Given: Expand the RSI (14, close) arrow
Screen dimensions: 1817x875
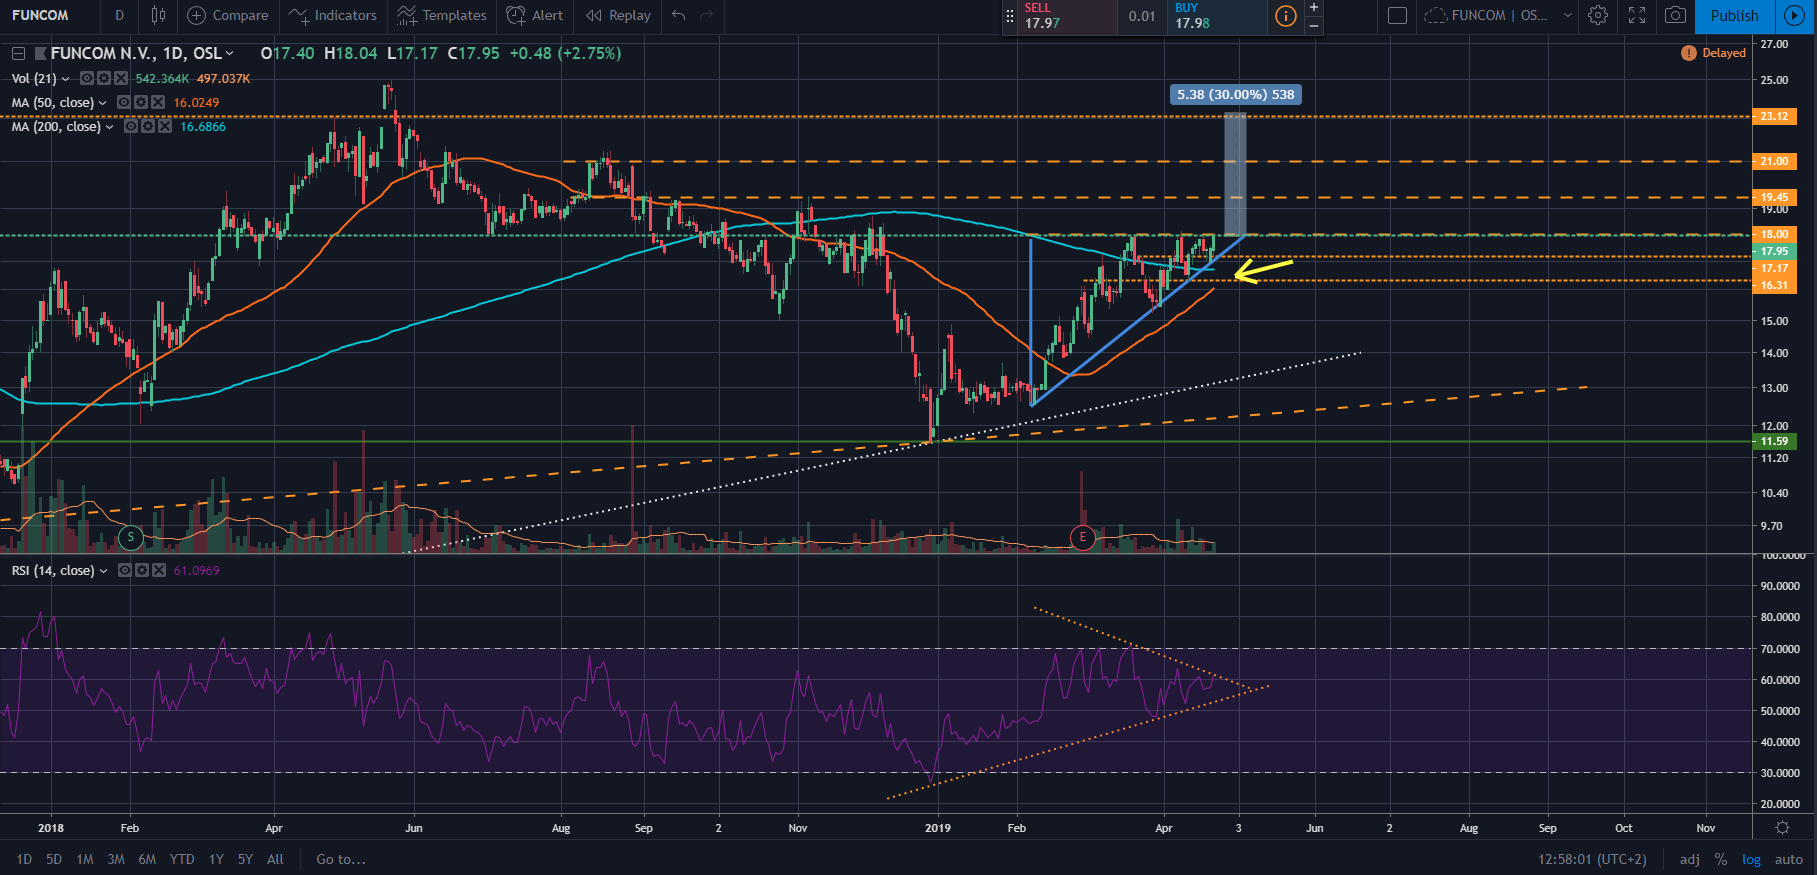Looking at the screenshot, I should [x=104, y=570].
